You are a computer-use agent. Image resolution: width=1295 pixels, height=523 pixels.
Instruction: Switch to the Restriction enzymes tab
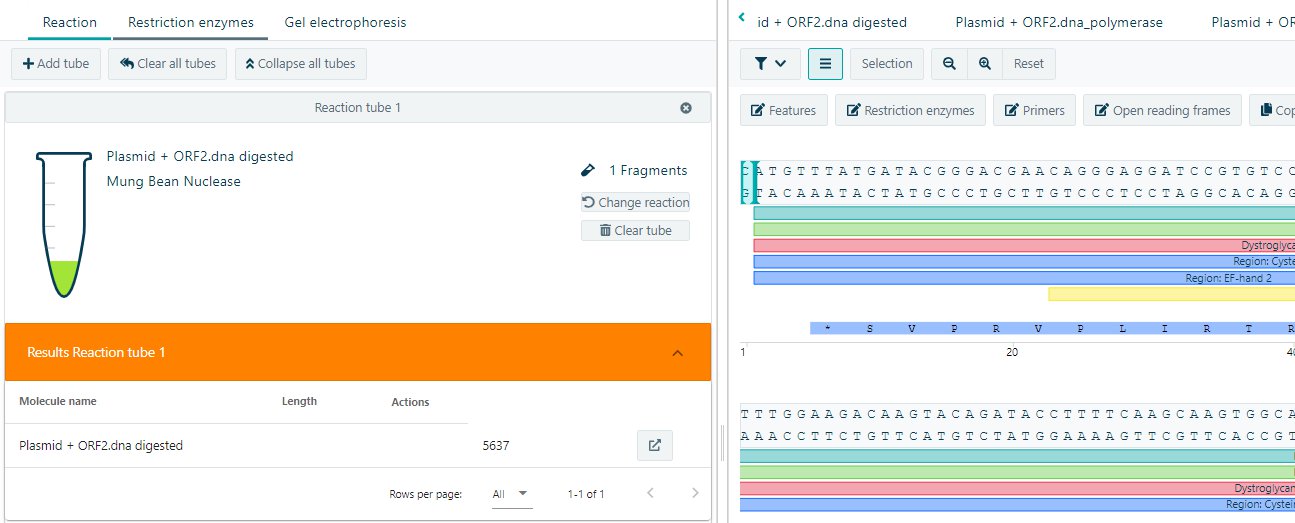[191, 22]
